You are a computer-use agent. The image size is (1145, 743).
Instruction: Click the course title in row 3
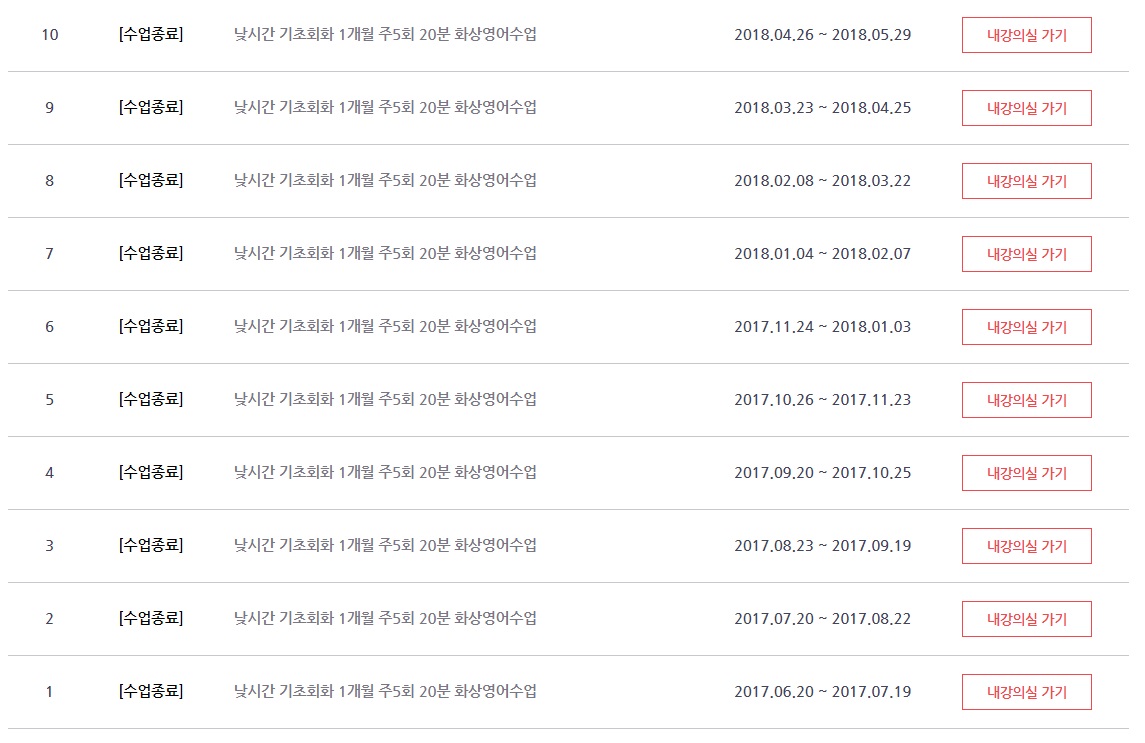point(385,546)
